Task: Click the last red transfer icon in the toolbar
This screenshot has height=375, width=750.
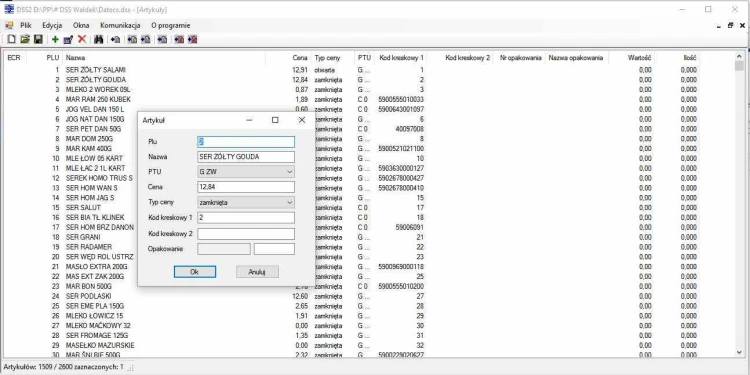Action: click(192, 40)
